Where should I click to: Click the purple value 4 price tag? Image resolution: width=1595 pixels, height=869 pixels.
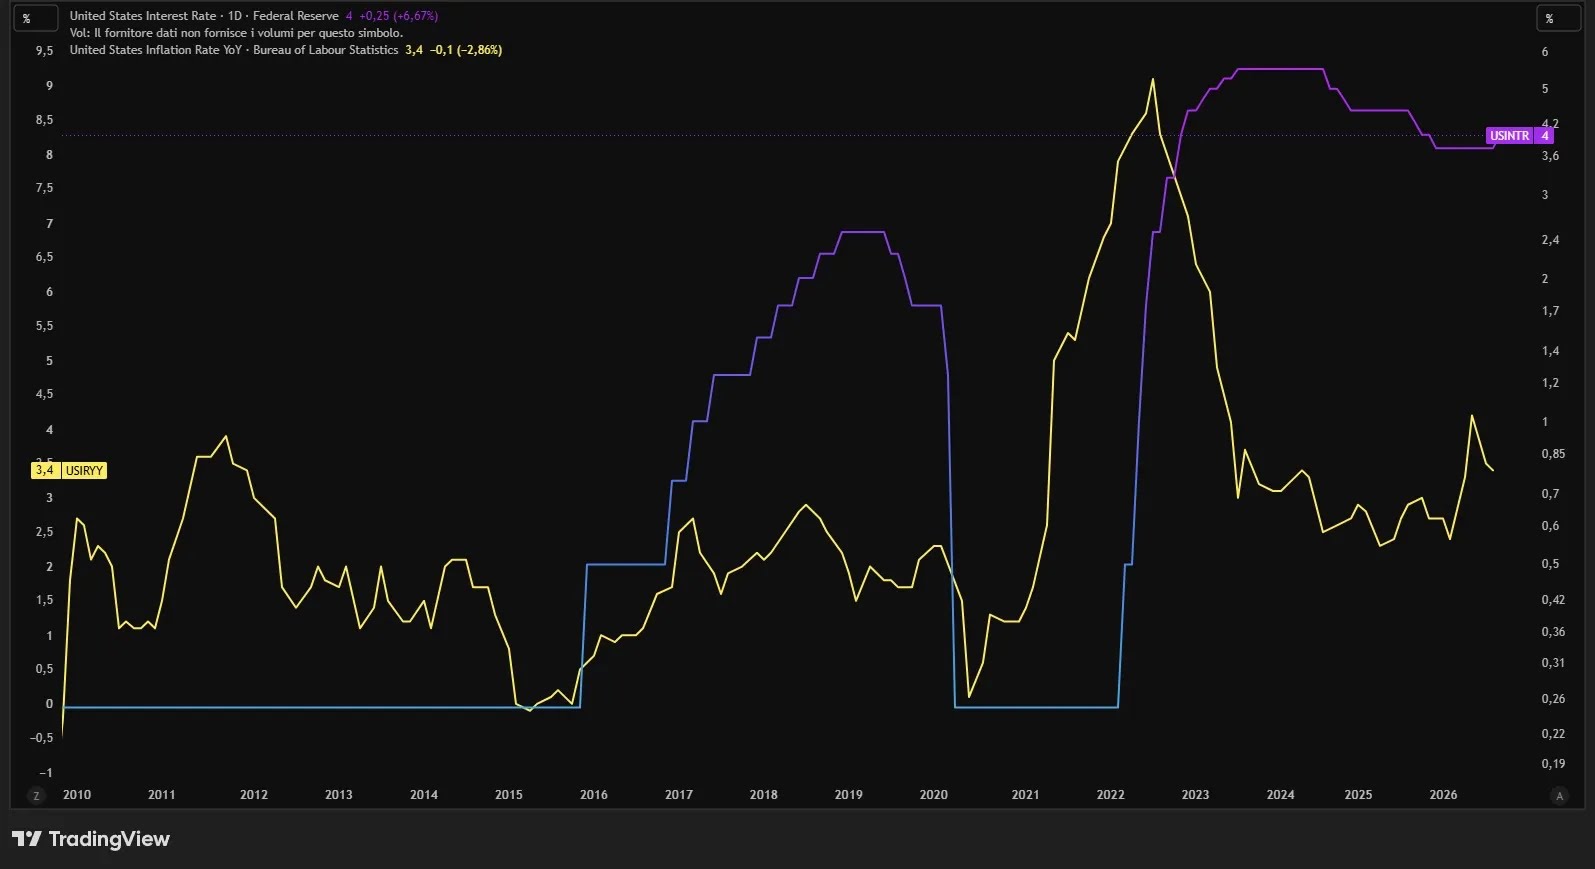[1545, 136]
